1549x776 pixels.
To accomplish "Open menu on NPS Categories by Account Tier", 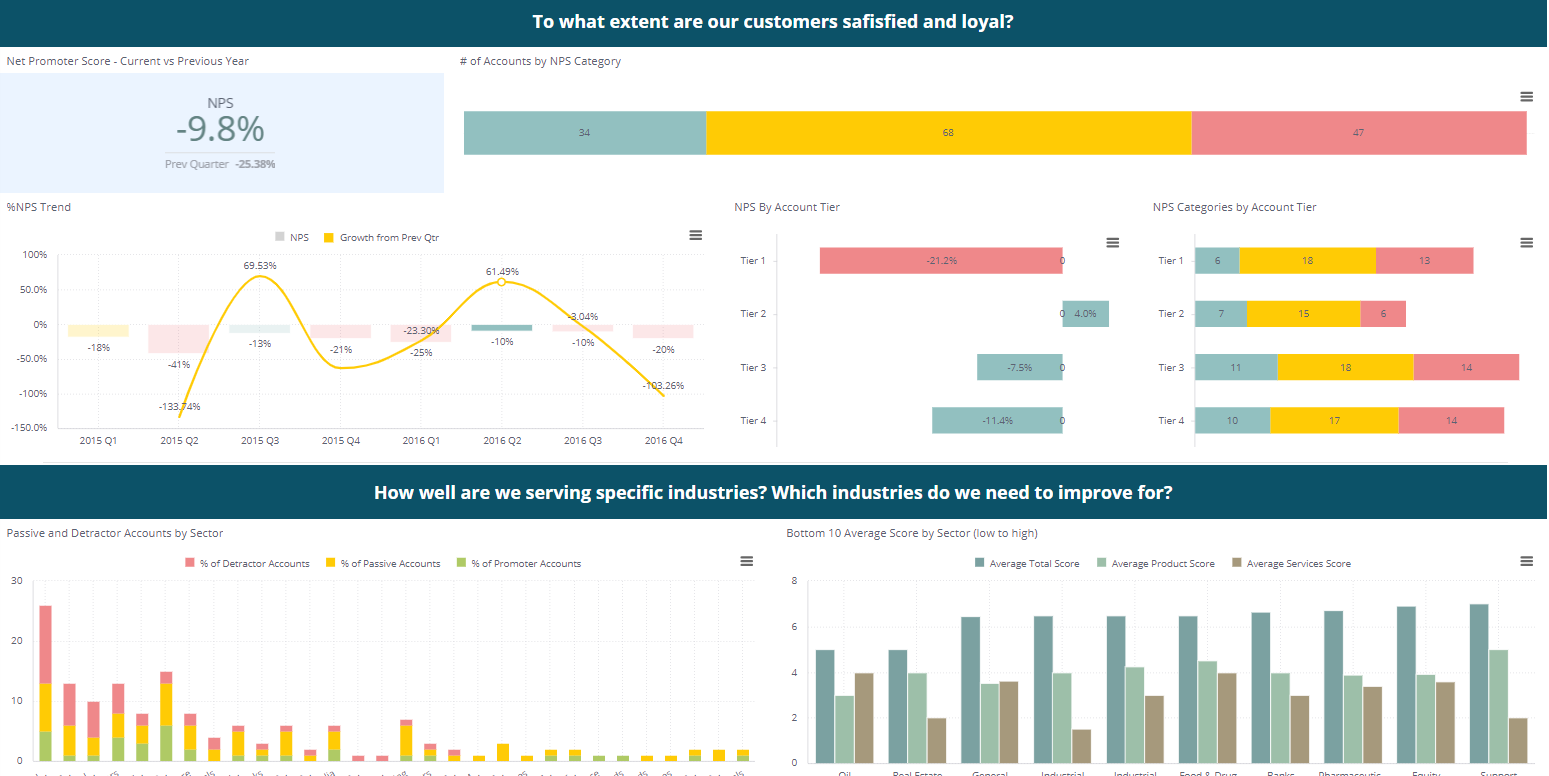I will [x=1527, y=242].
